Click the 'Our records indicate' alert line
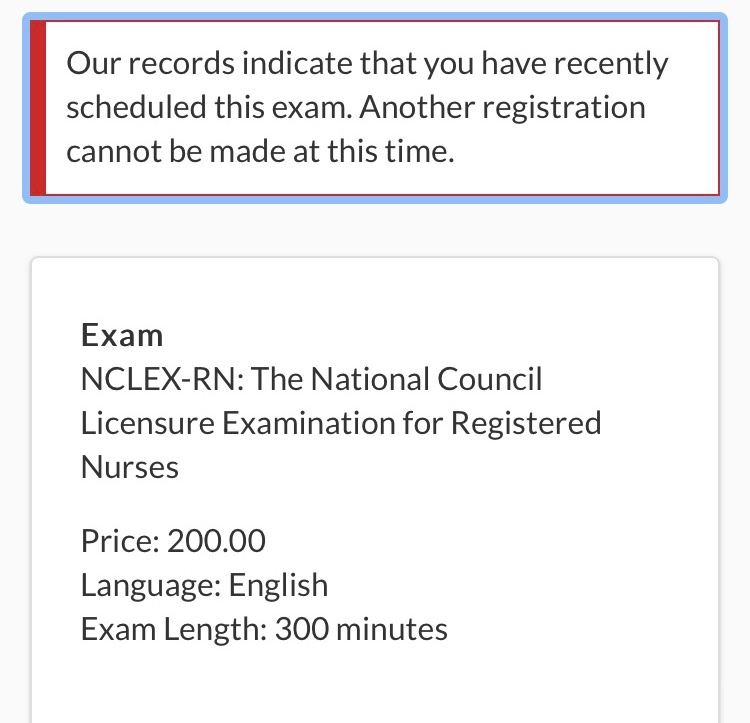Image resolution: width=750 pixels, height=723 pixels. coord(244,65)
